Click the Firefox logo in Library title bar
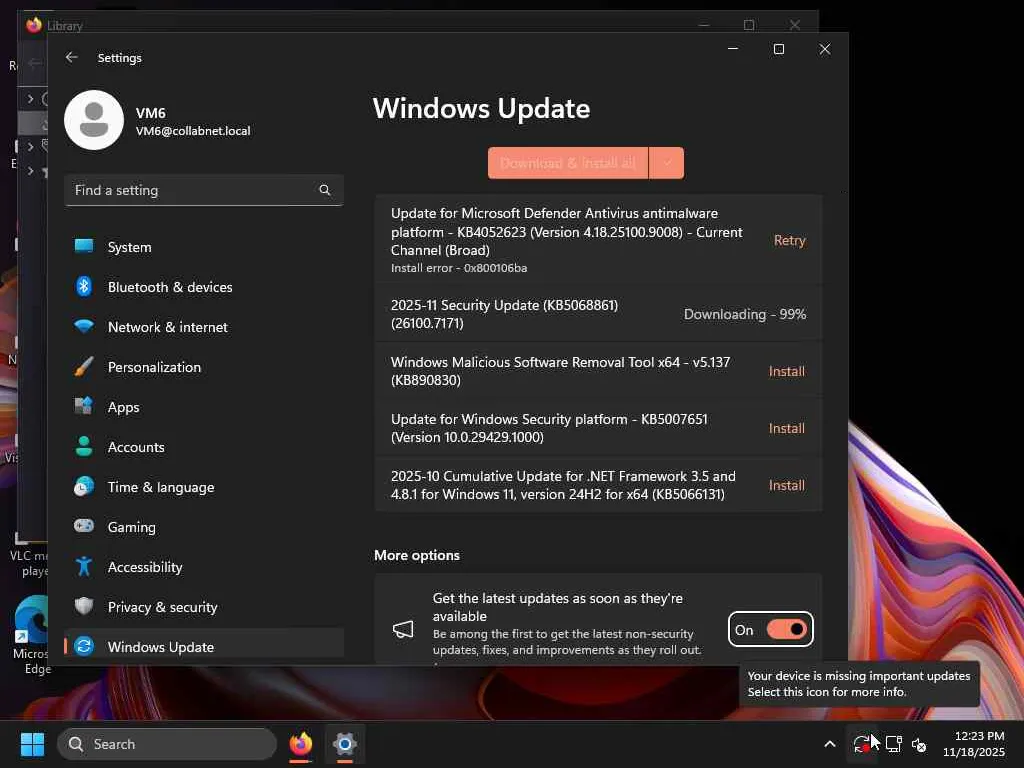 pos(34,25)
